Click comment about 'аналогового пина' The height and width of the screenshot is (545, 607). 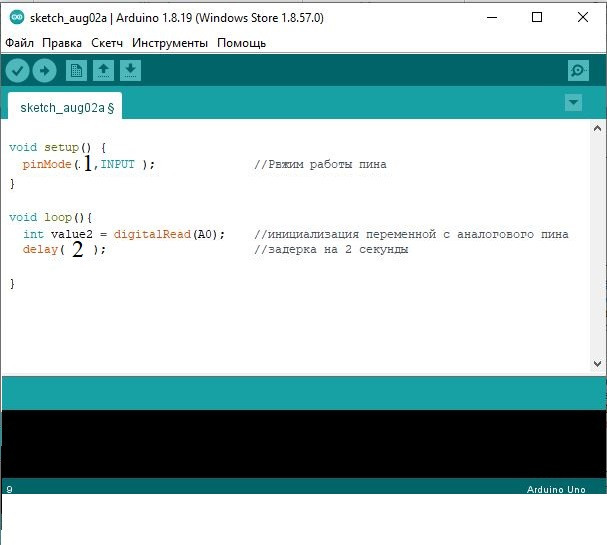(x=411, y=234)
